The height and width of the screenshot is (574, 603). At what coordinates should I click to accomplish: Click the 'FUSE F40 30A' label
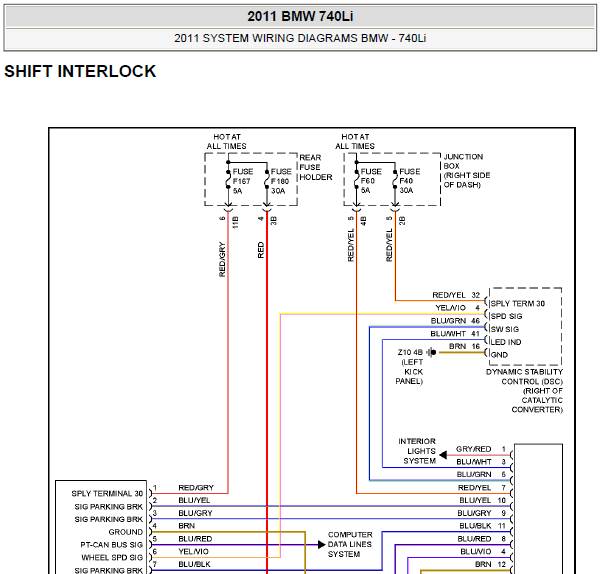coord(410,181)
